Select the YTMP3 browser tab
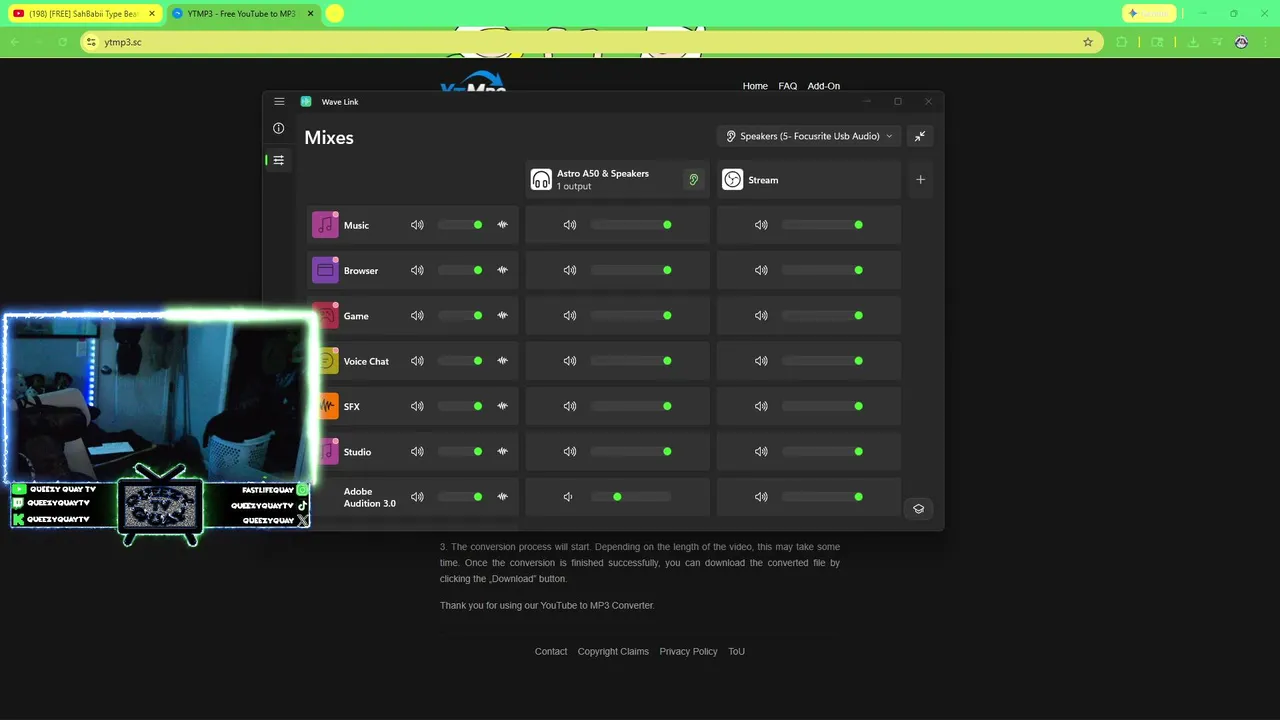Screen dimensions: 1280x720 [x=241, y=13]
